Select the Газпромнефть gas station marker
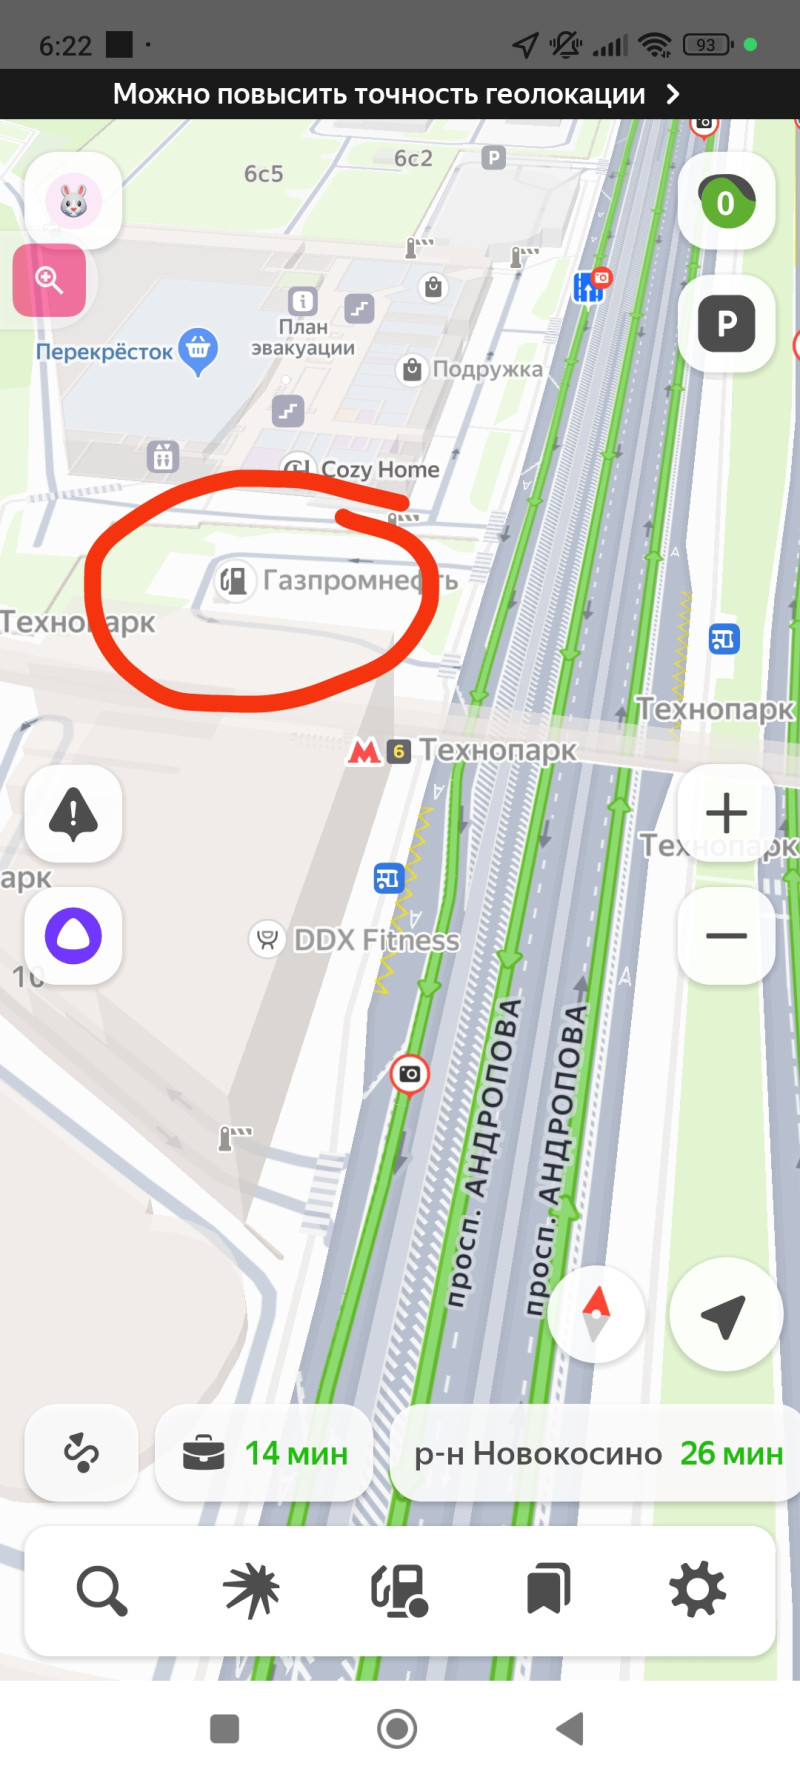Image resolution: width=800 pixels, height=1777 pixels. (x=233, y=581)
